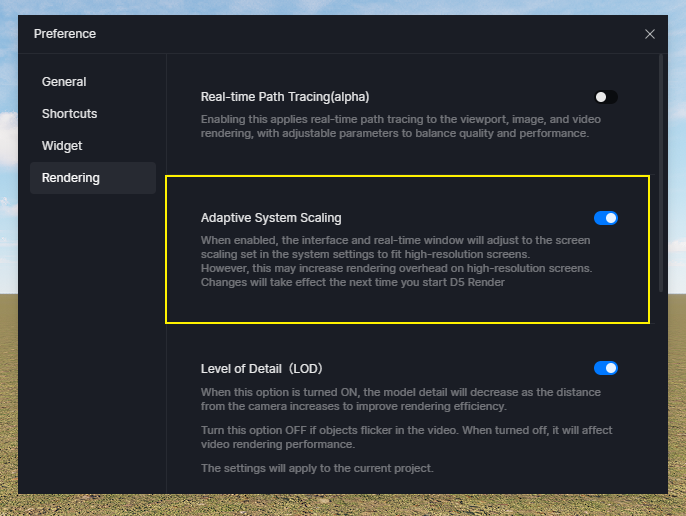Screen dimensions: 686x516
Task: Turn off Level of Detail toggle
Action: pyautogui.click(x=605, y=368)
